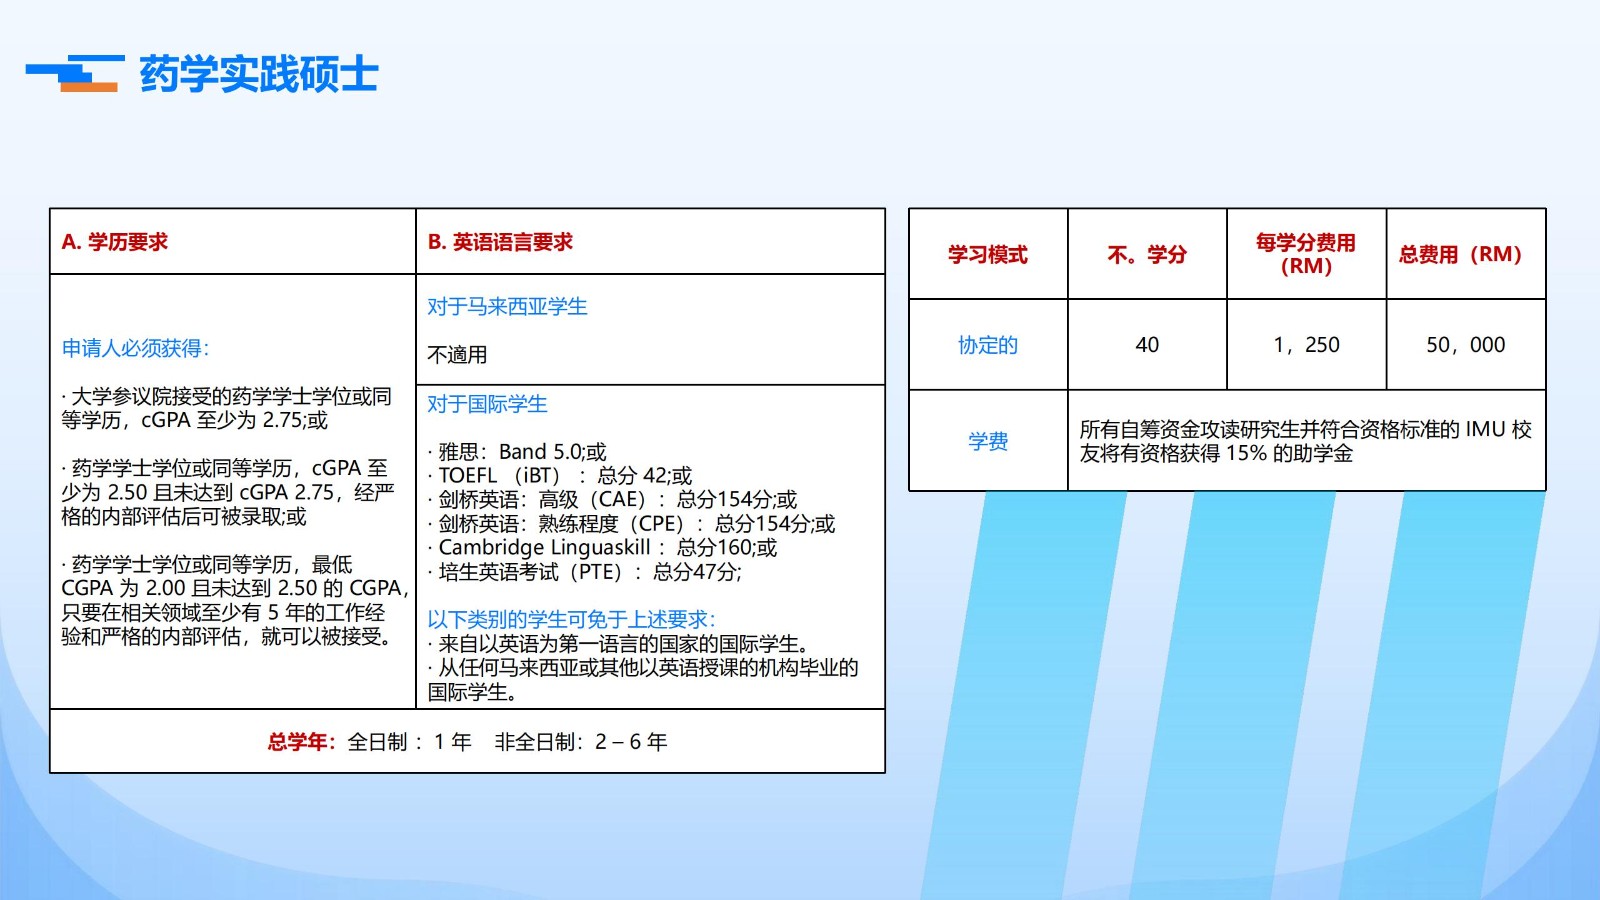1600x900 pixels.
Task: Click the credits cell 40
Action: click(1147, 345)
